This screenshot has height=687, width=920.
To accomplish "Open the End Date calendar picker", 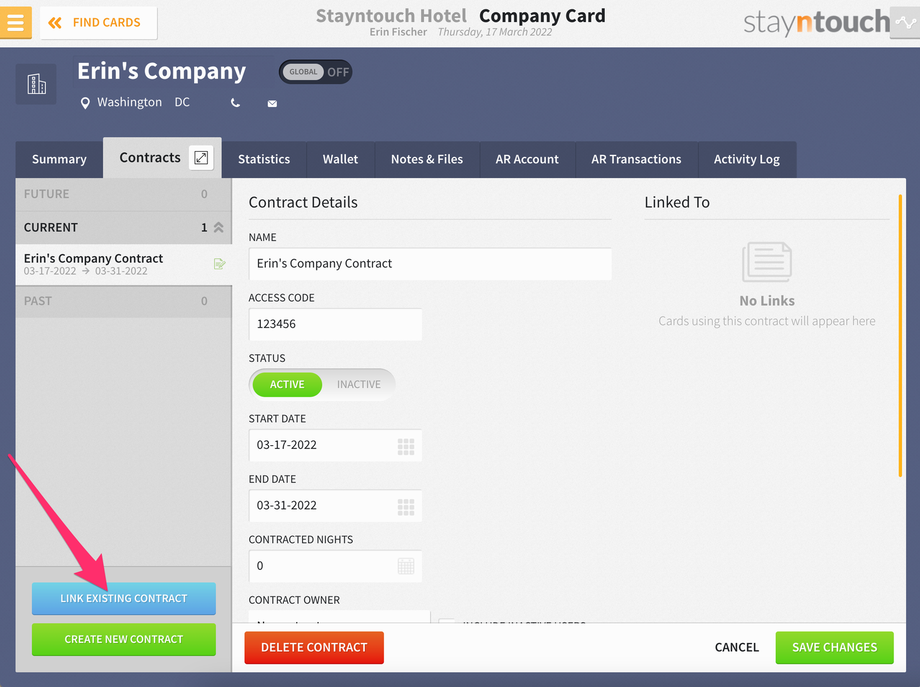I will [406, 507].
